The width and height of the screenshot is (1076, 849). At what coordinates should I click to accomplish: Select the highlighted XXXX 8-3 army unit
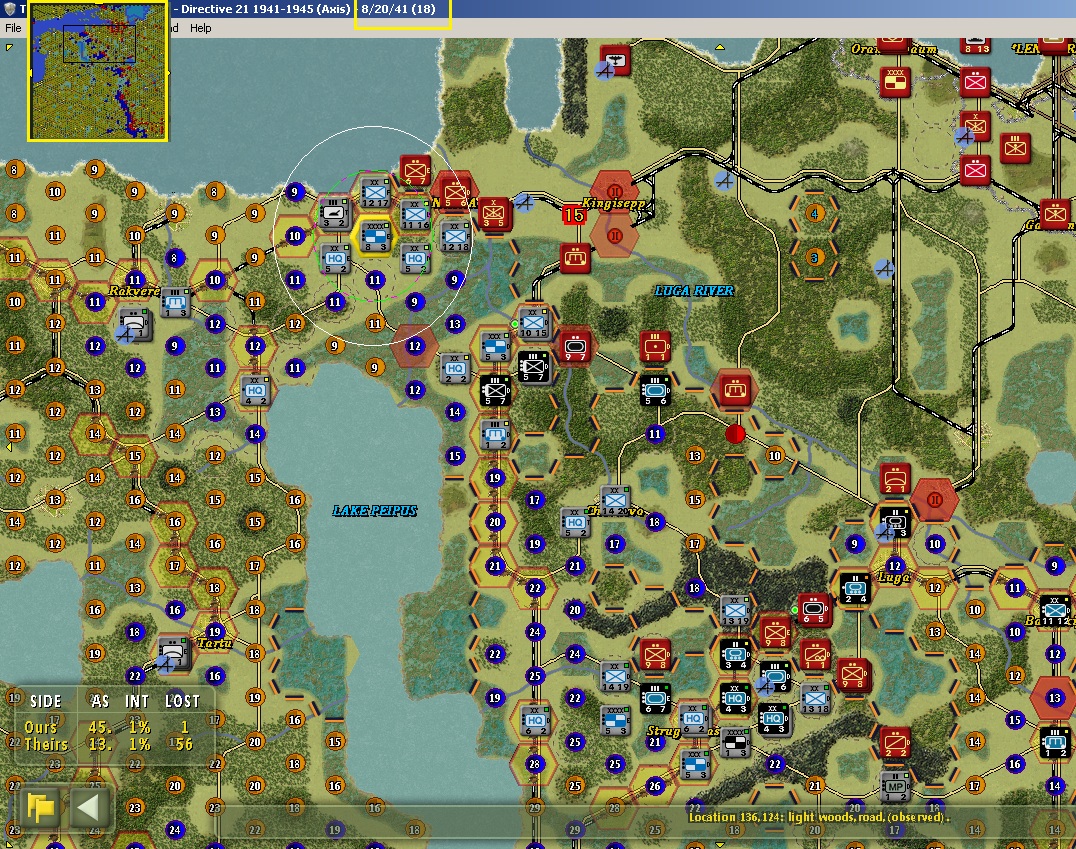375,236
